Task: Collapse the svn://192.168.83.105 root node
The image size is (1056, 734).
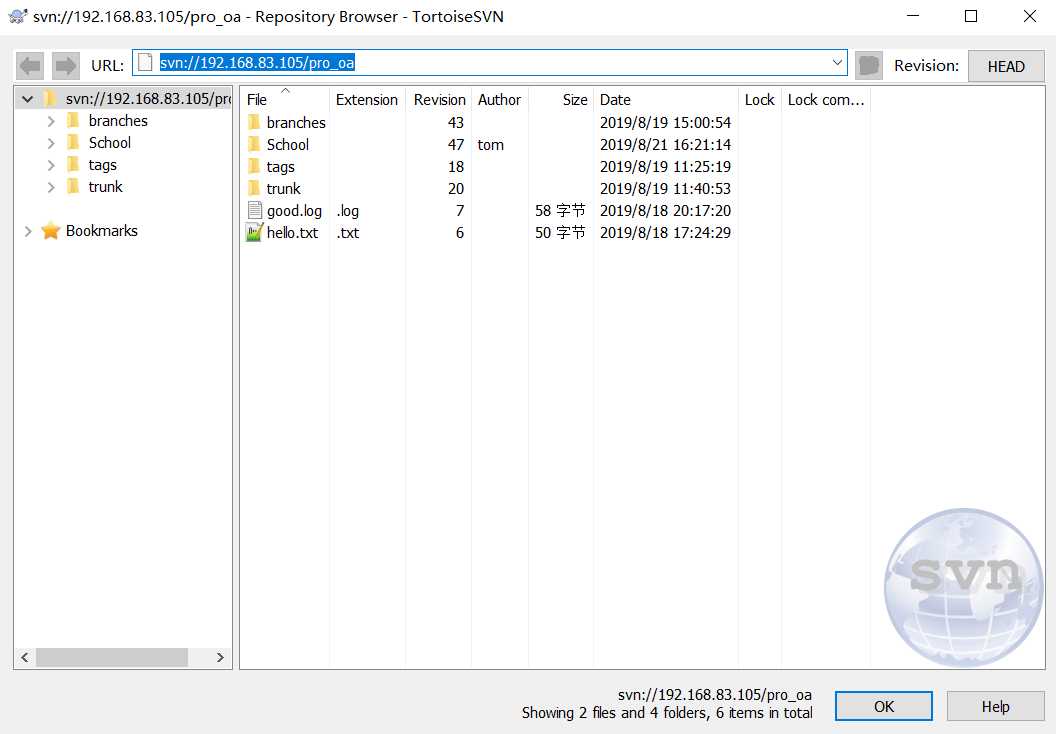Action: pyautogui.click(x=28, y=99)
